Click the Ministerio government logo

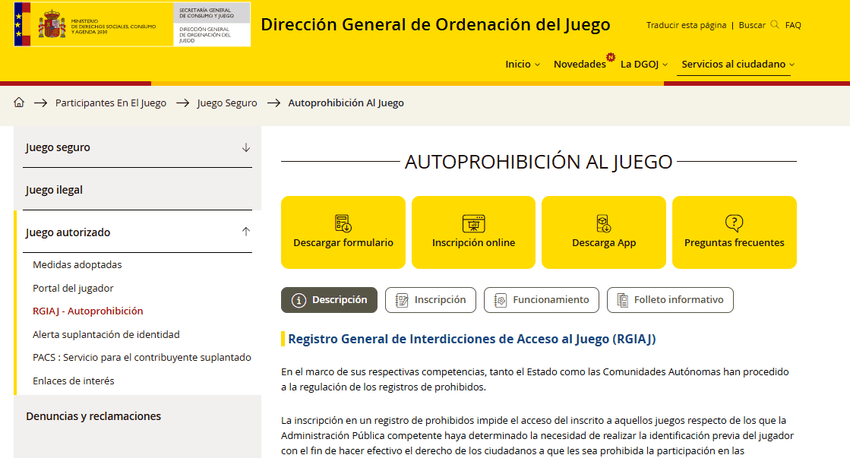90,26
